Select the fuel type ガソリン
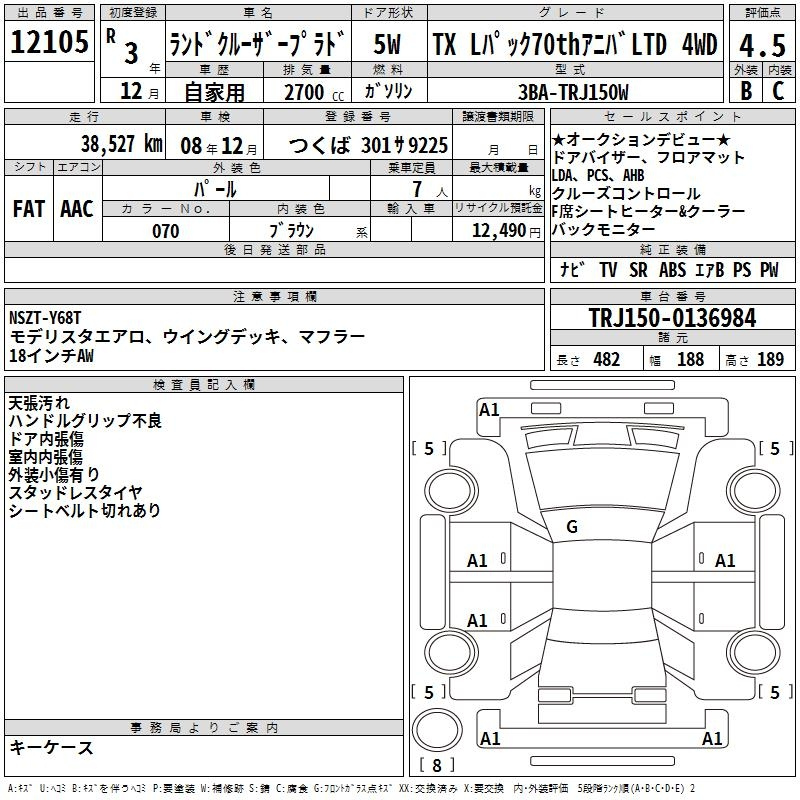Viewport: 800px width, 800px height. coord(388,91)
